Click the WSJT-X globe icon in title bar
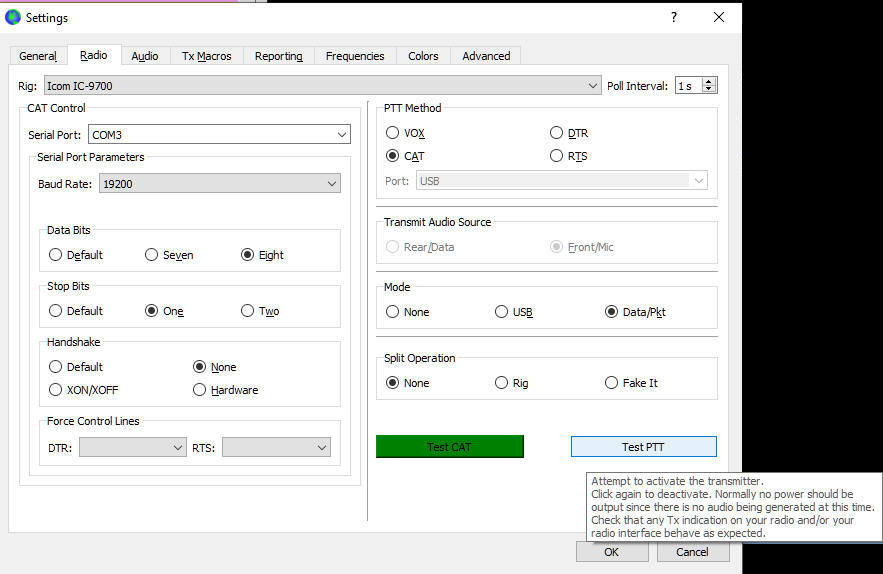The width and height of the screenshot is (883, 574). point(13,18)
